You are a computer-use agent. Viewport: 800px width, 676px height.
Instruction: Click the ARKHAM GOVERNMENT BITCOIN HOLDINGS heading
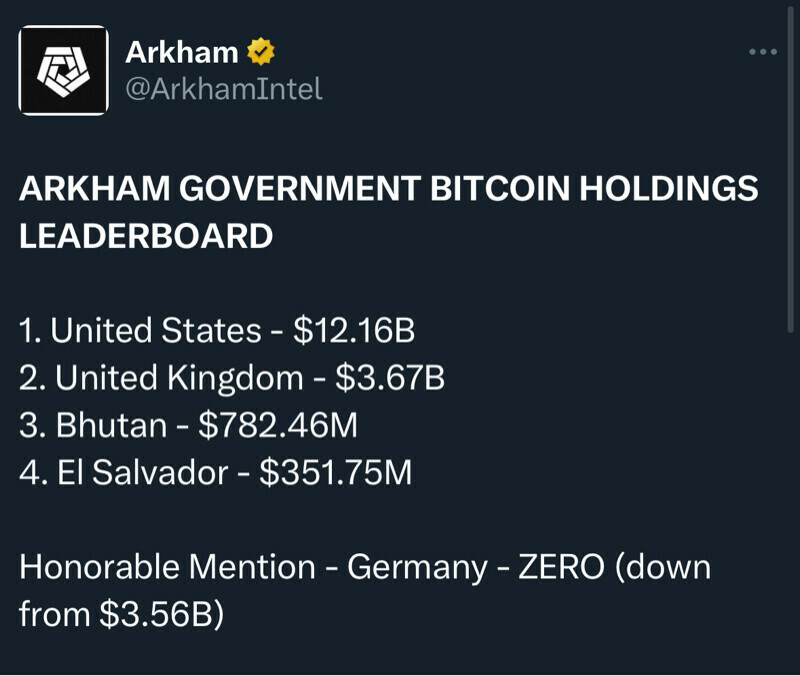(389, 189)
